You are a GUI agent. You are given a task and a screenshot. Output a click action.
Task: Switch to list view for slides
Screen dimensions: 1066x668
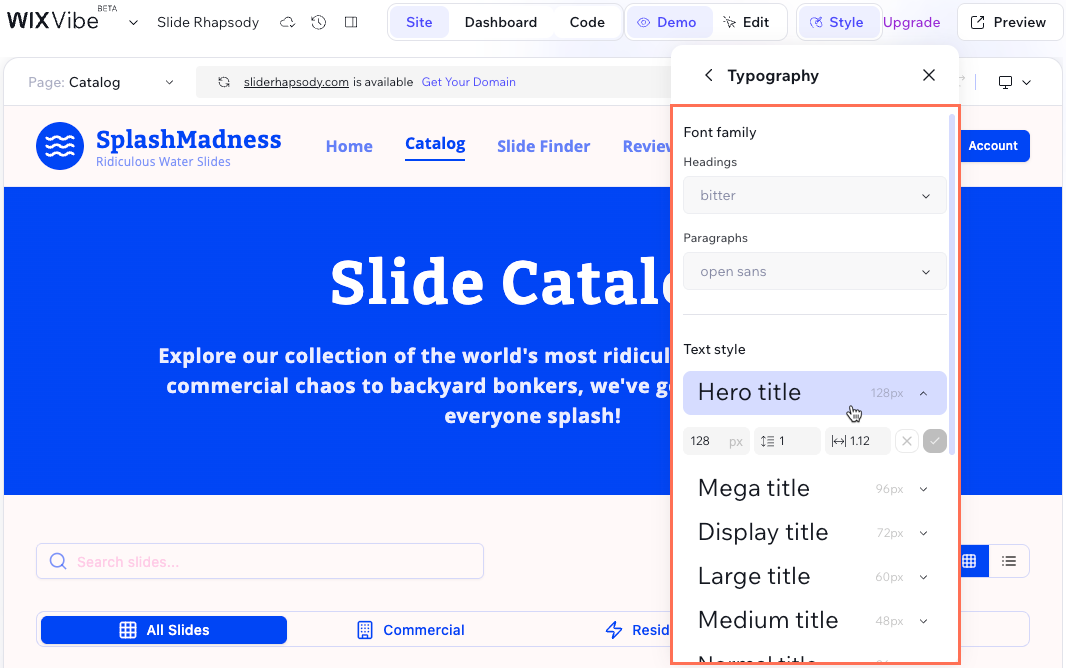tap(1009, 561)
